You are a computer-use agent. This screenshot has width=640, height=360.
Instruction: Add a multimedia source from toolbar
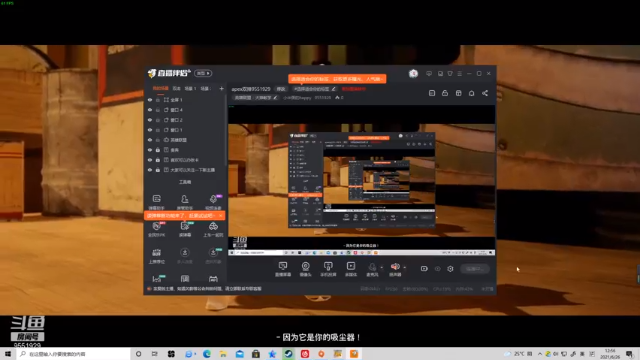351,269
